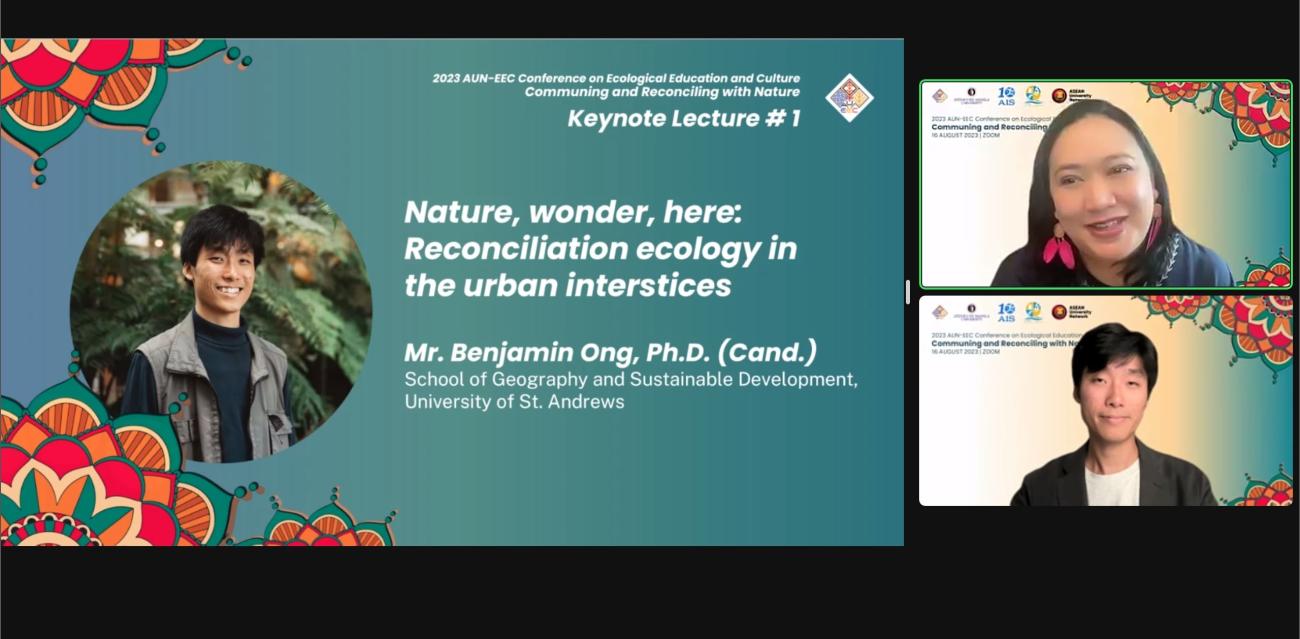Click the conference diamond logo on the slide
Viewport: 1300px width, 639px height.
click(849, 97)
